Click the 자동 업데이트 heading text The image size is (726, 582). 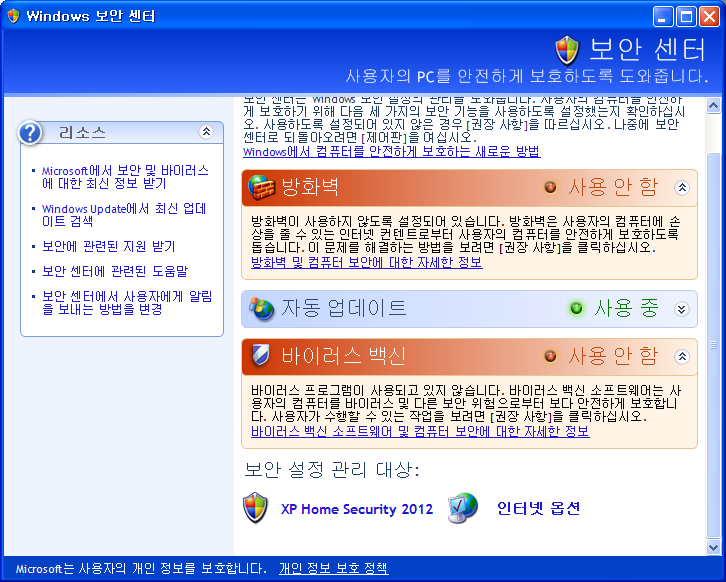tap(344, 308)
